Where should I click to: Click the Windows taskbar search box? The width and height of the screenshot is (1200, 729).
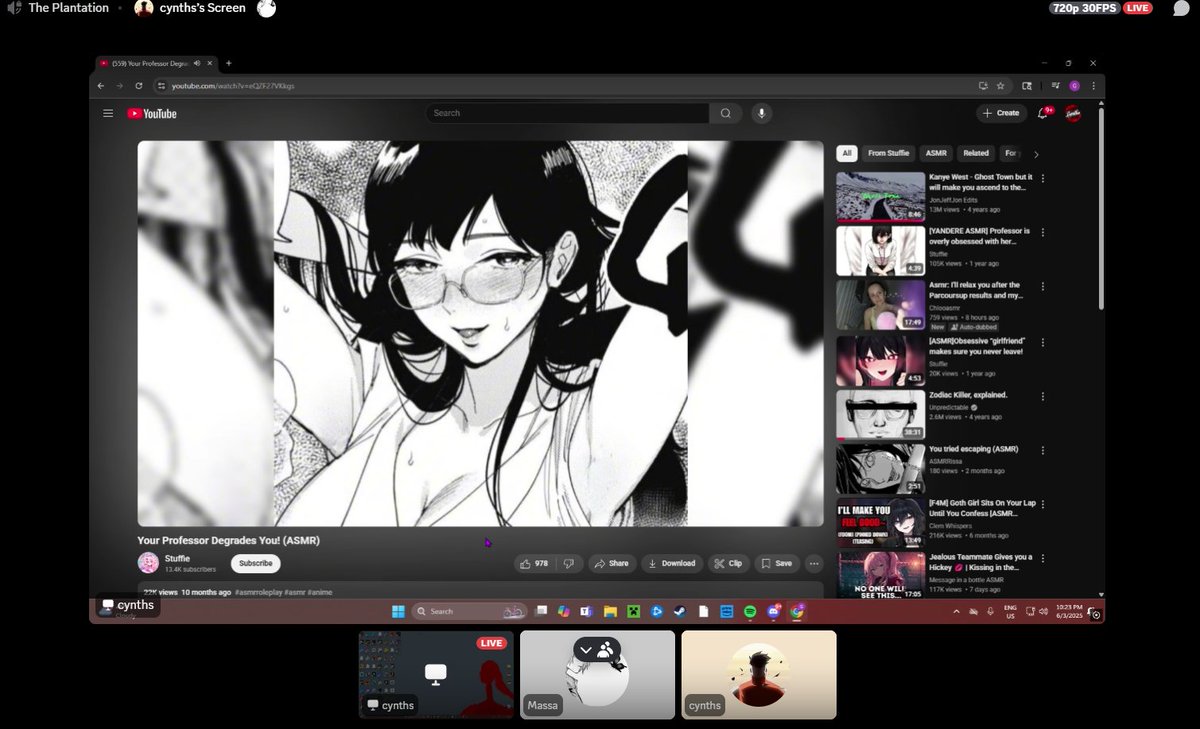[470, 611]
